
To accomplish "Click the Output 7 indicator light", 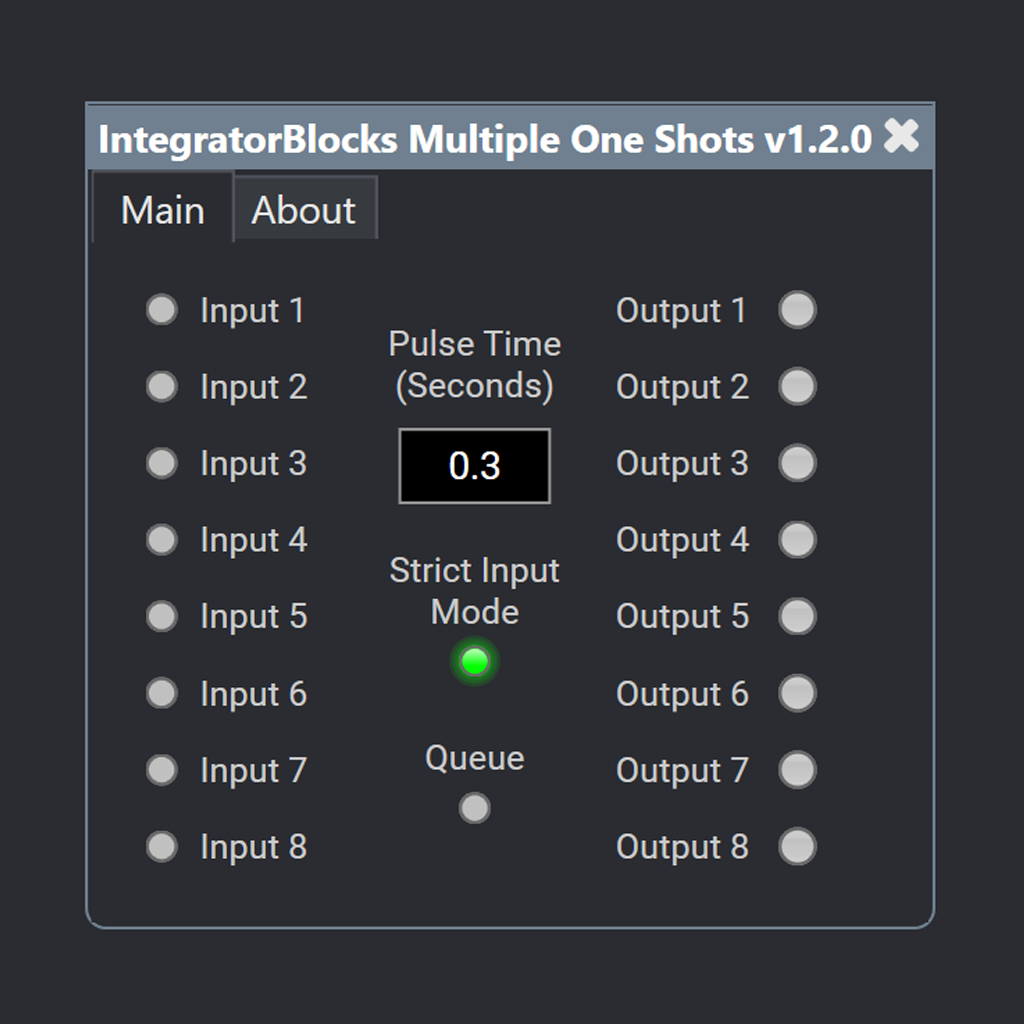I will pyautogui.click(x=797, y=770).
